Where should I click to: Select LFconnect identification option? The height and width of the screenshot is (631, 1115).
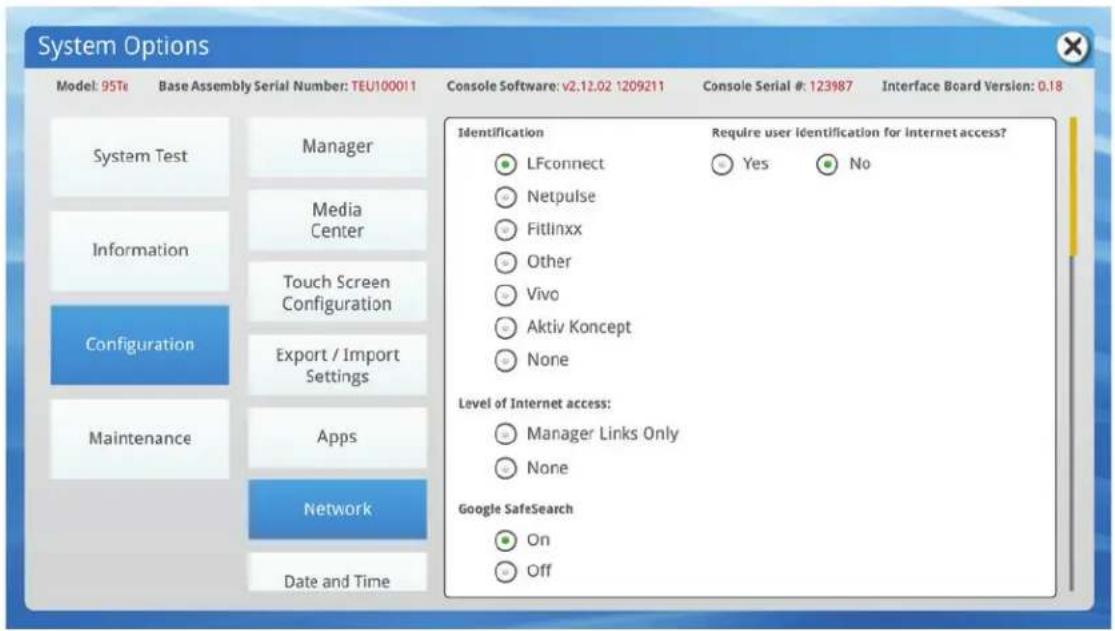(506, 164)
